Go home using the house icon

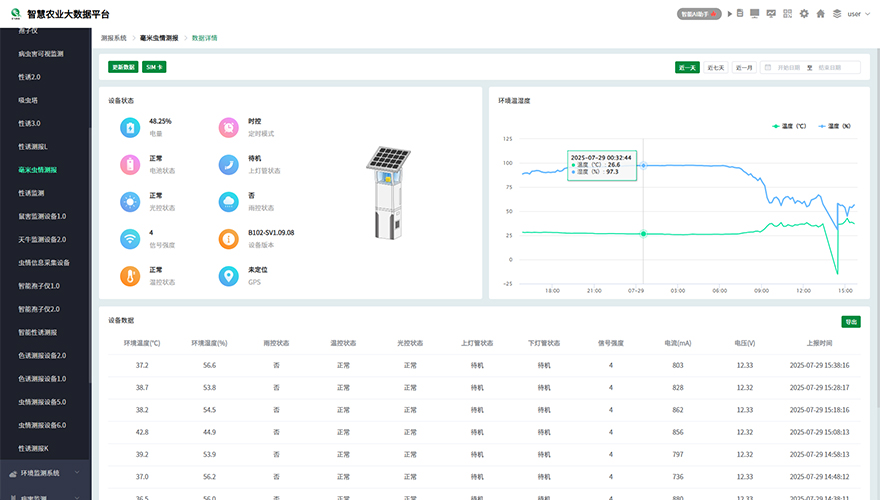click(x=820, y=14)
